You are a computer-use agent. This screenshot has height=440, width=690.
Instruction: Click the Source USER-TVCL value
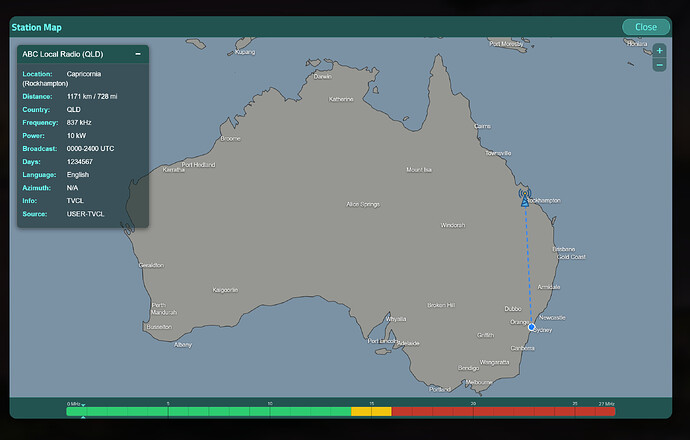coord(85,213)
